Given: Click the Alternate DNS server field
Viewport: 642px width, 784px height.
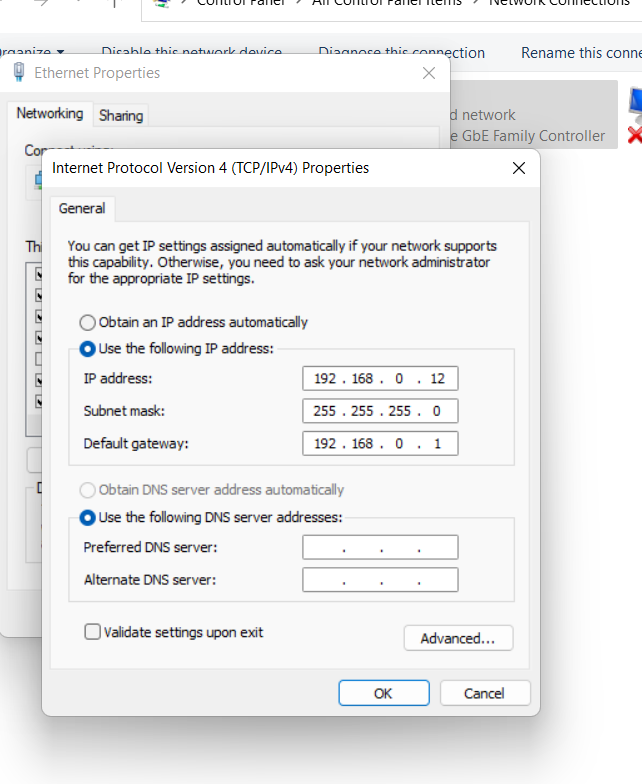Looking at the screenshot, I should tap(380, 580).
